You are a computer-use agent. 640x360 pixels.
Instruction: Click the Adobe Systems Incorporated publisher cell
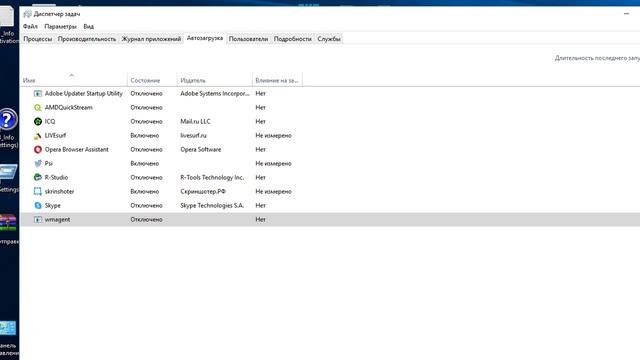click(x=215, y=93)
